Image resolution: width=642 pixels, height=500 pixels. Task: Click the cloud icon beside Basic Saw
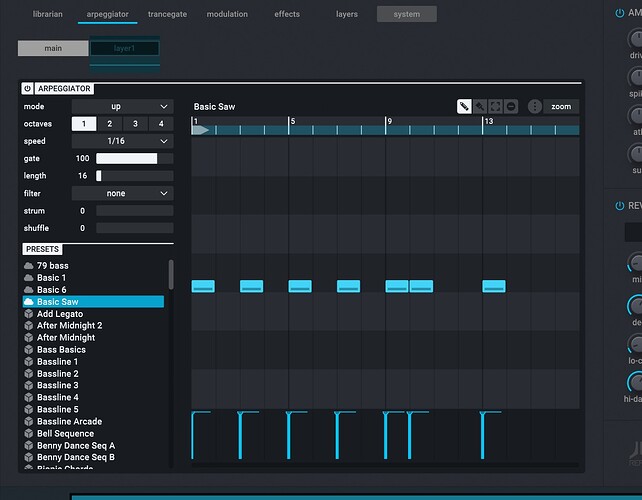coord(29,302)
